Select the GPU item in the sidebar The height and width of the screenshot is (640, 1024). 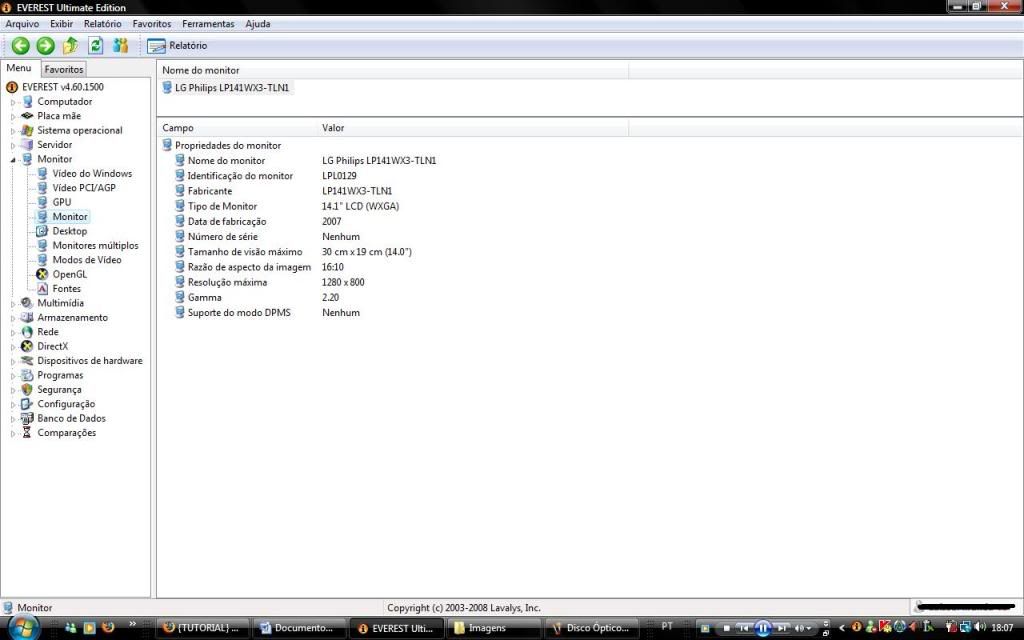coord(62,202)
